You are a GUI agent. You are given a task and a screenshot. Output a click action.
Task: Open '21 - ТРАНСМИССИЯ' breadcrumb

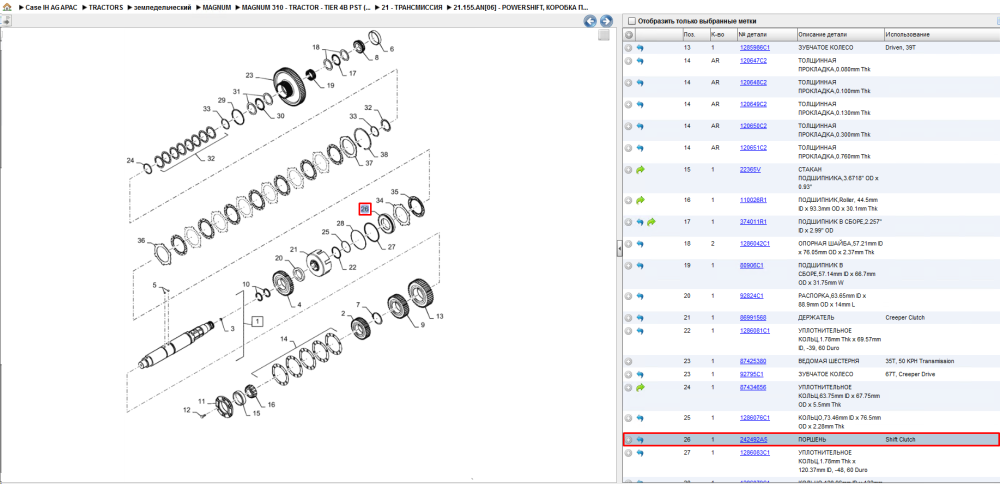411,6
